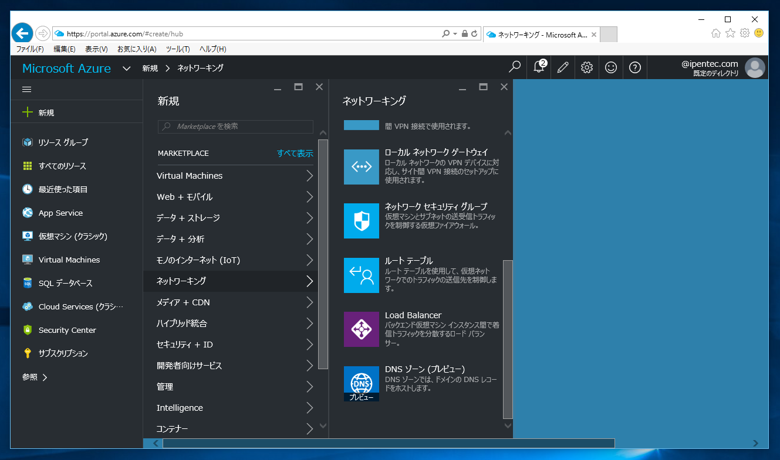Open the browser favorites star icon
Screen dimensions: 780x460
pyautogui.click(x=730, y=33)
